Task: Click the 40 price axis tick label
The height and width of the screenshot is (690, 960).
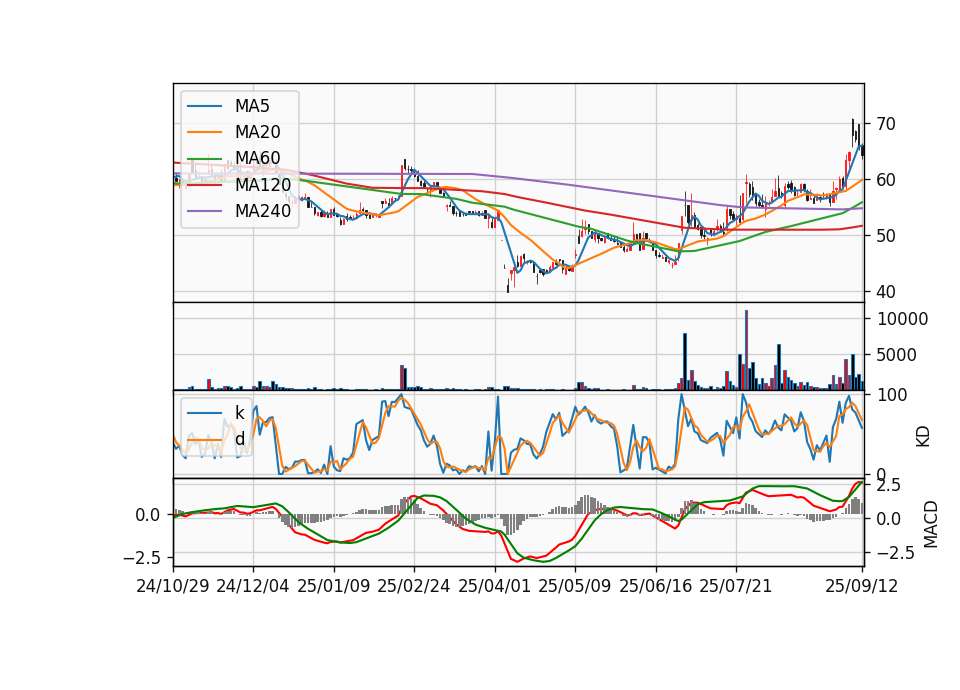Action: pos(886,292)
